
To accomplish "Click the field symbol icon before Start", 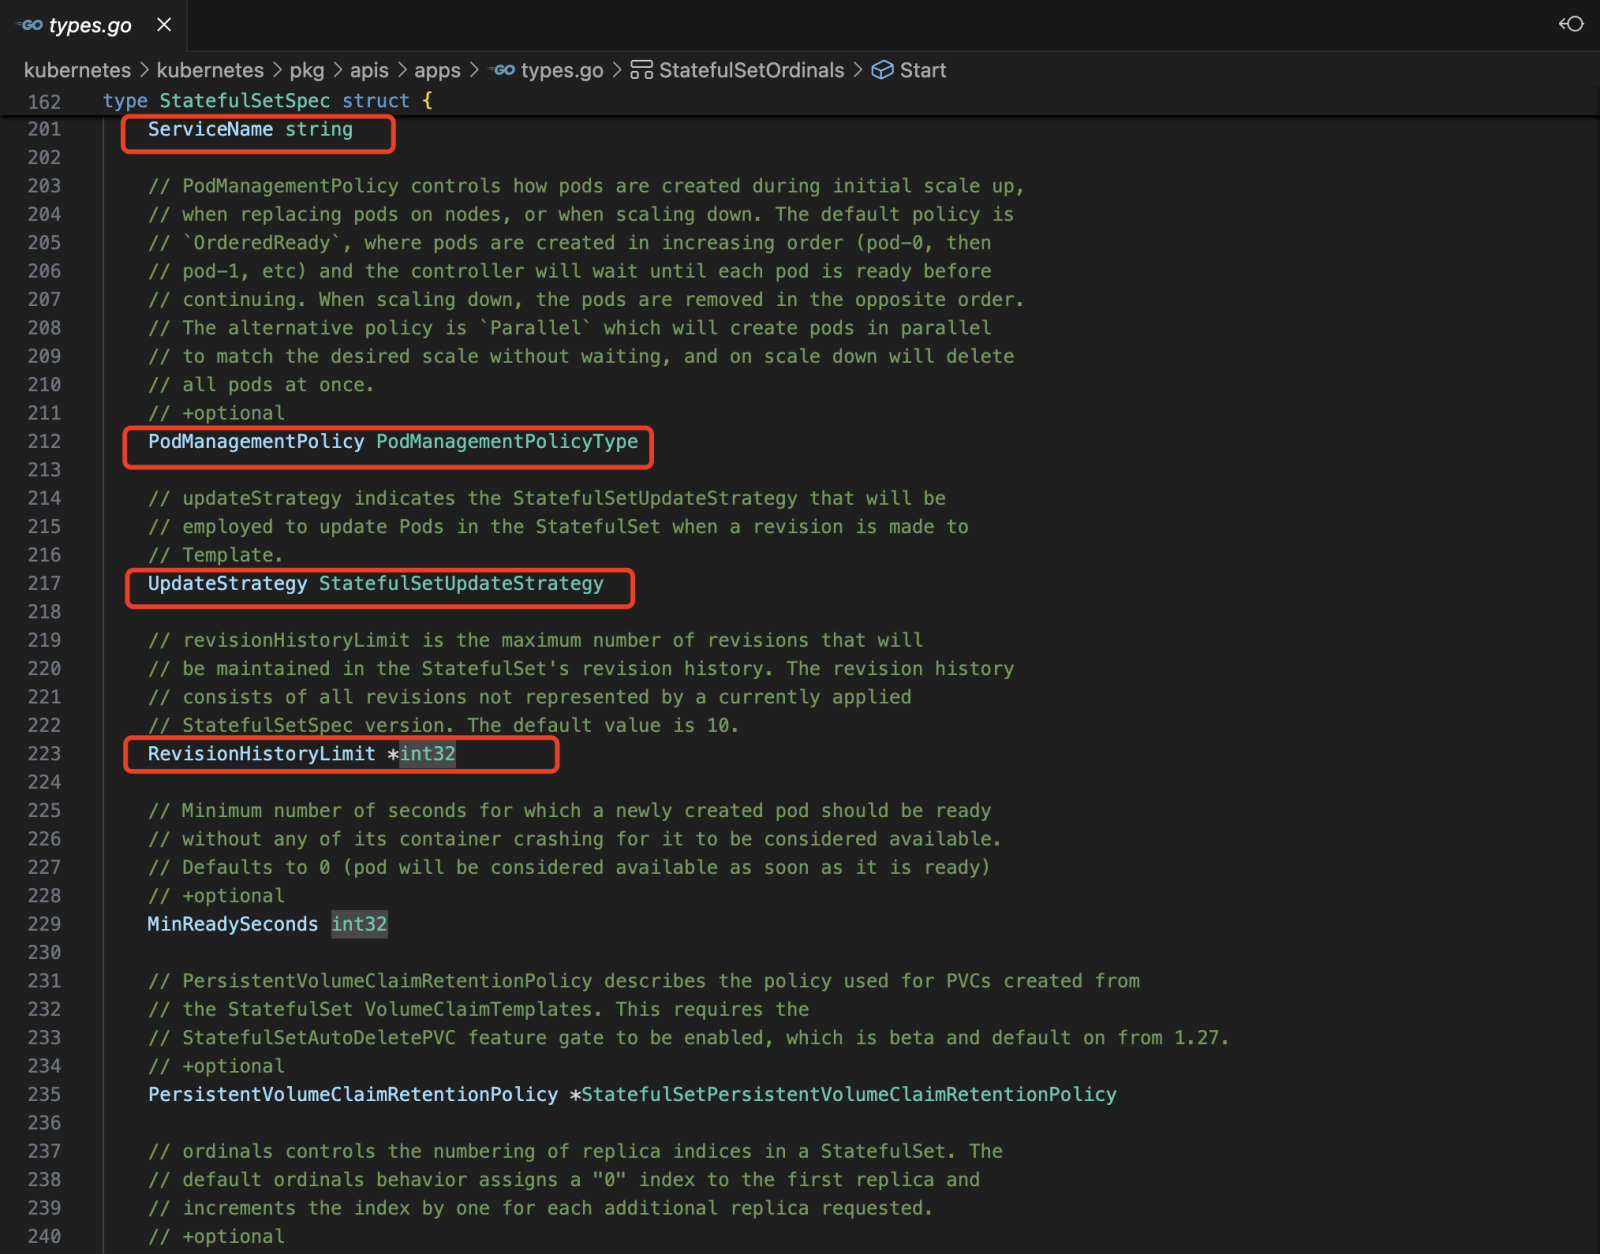I will click(882, 70).
